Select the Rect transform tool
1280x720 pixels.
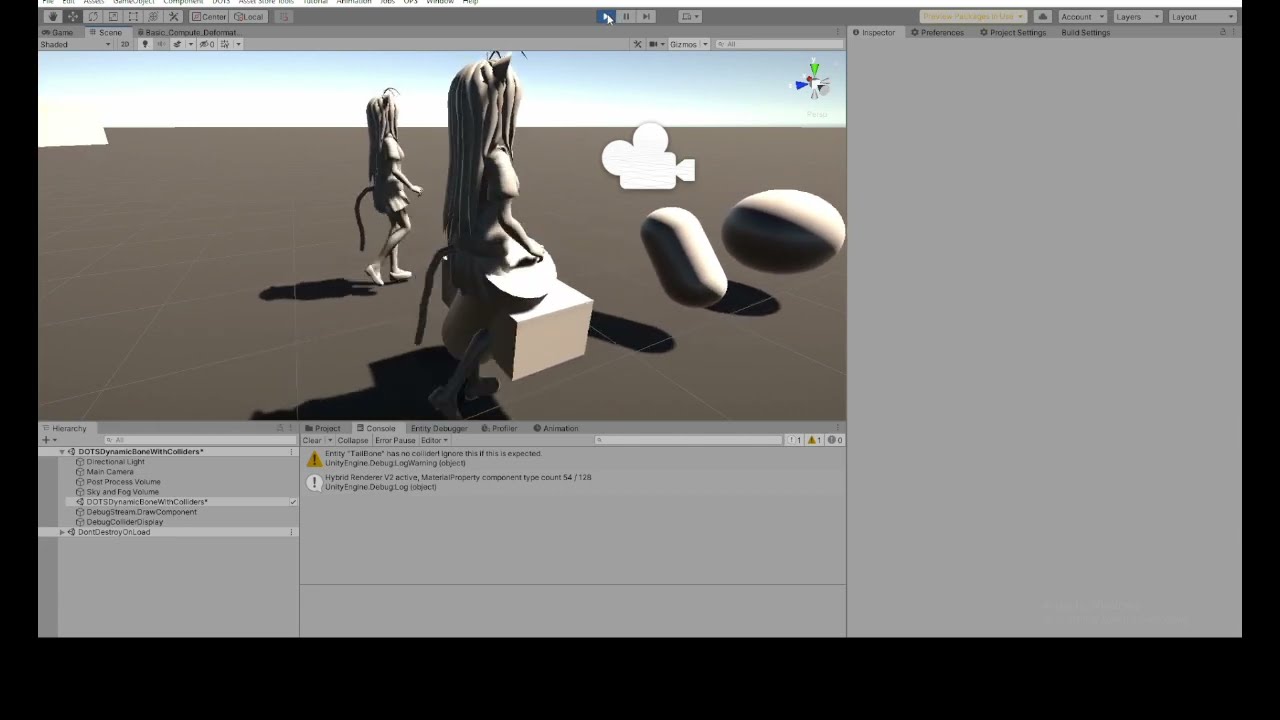(x=132, y=16)
